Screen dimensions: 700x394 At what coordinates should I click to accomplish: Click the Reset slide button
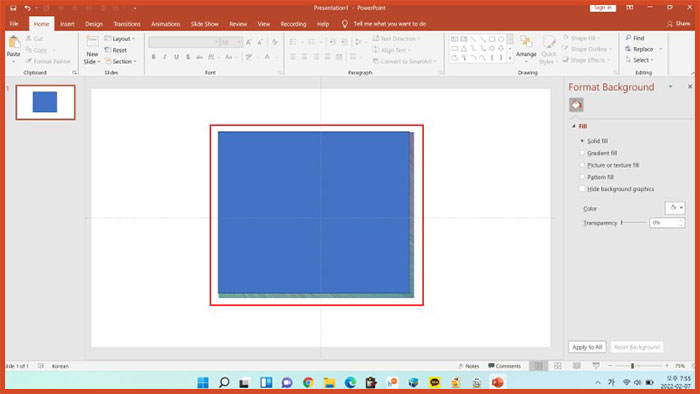pos(116,50)
